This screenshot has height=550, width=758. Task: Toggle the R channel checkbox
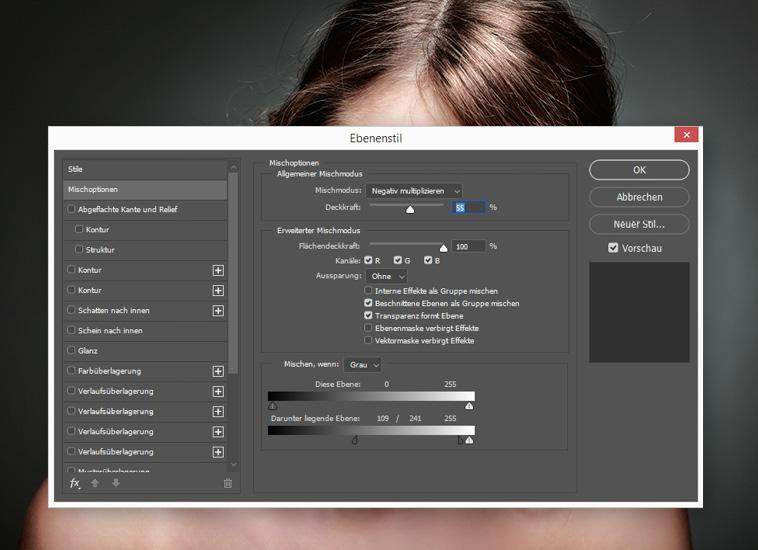pos(368,260)
